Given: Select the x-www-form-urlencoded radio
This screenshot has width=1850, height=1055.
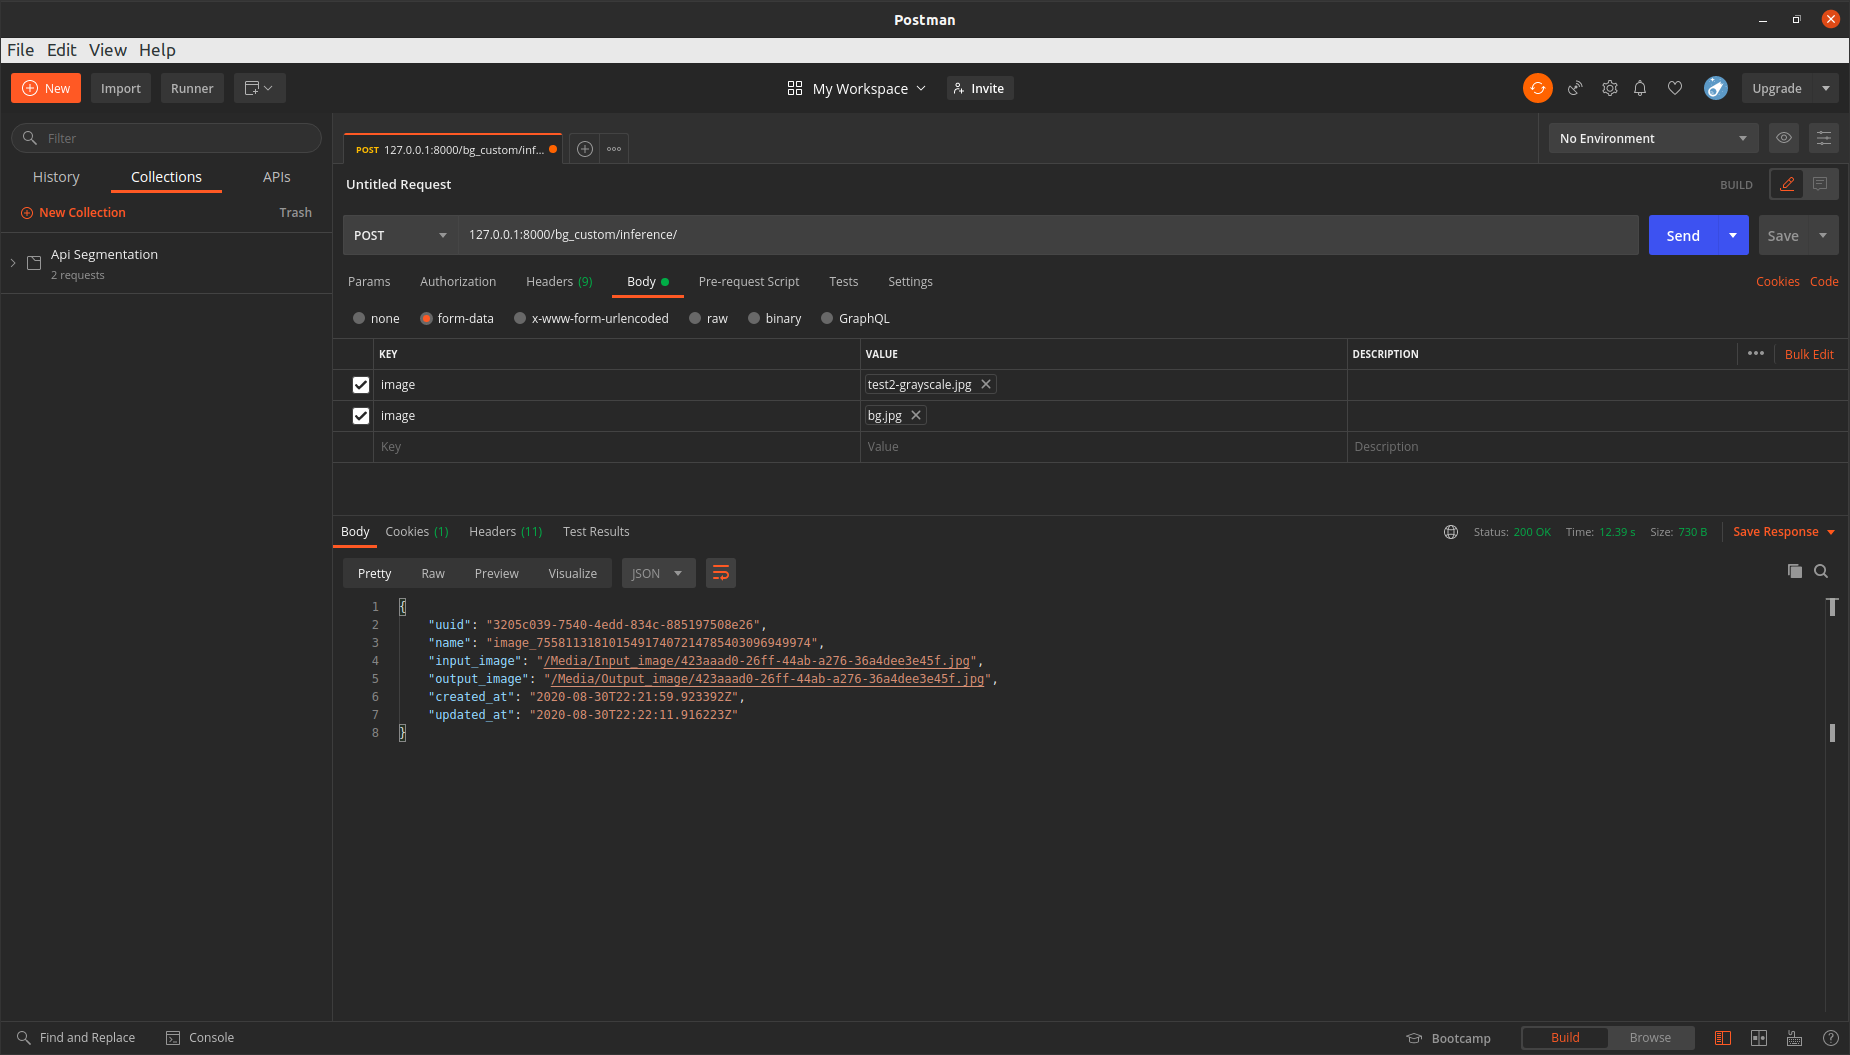Looking at the screenshot, I should [x=520, y=318].
